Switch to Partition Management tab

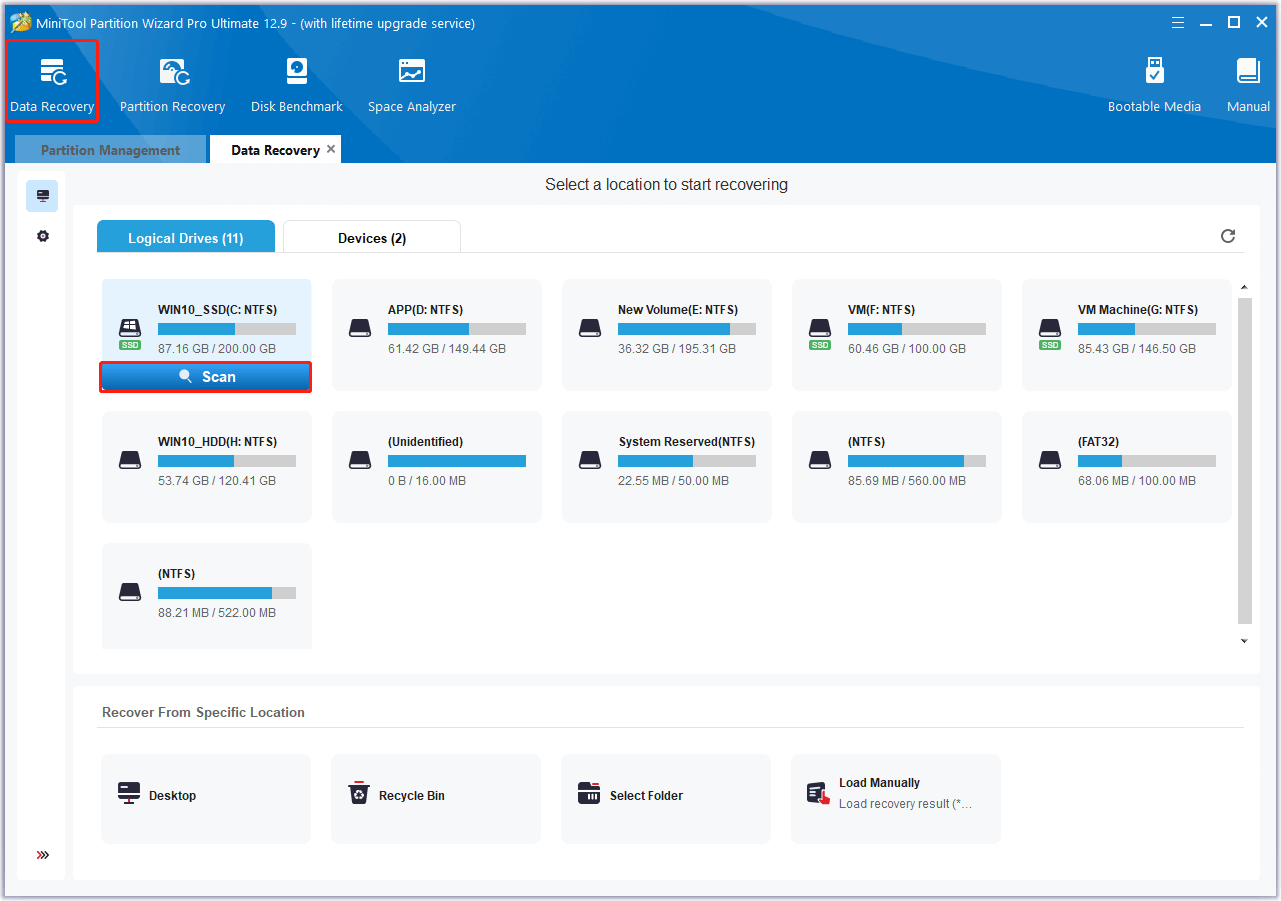coord(110,150)
